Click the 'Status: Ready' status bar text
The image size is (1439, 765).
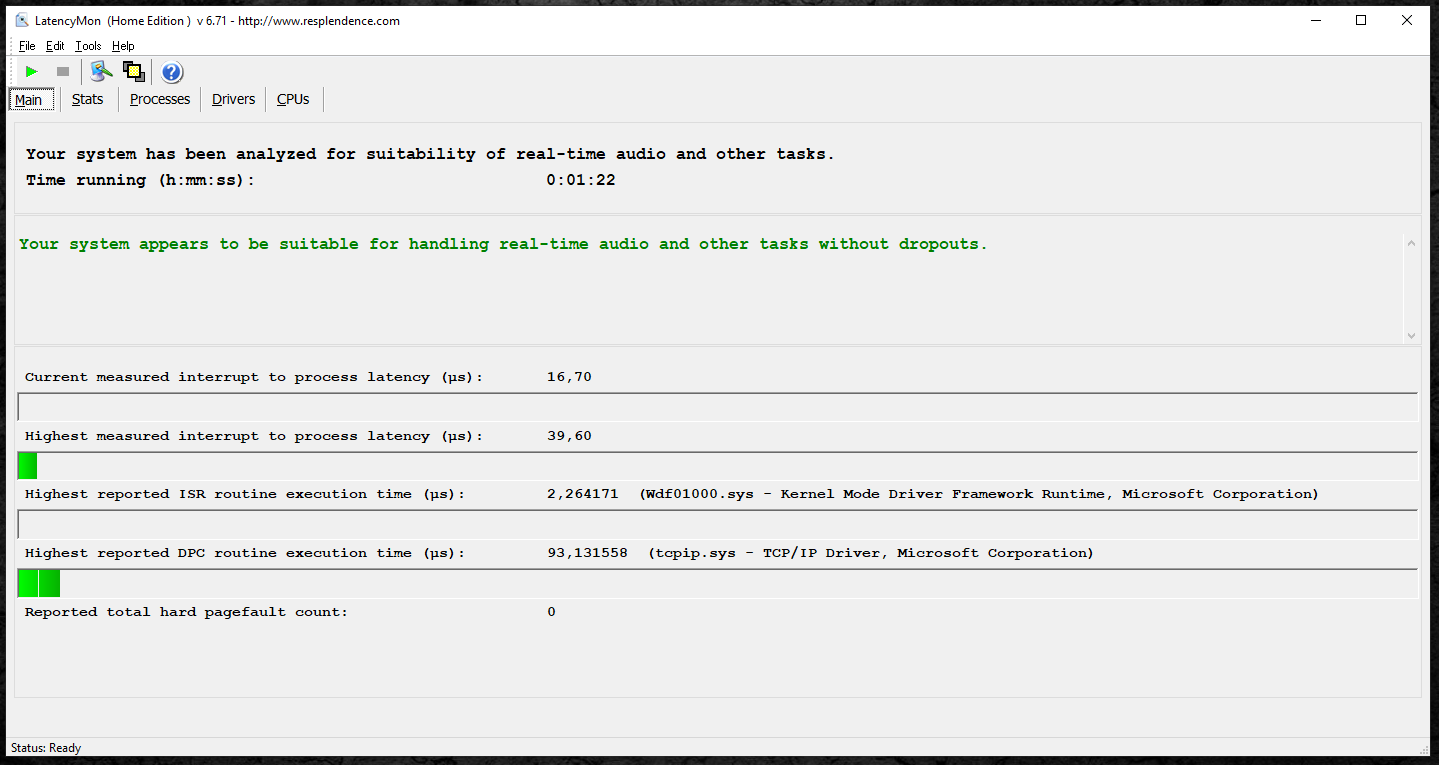click(46, 748)
